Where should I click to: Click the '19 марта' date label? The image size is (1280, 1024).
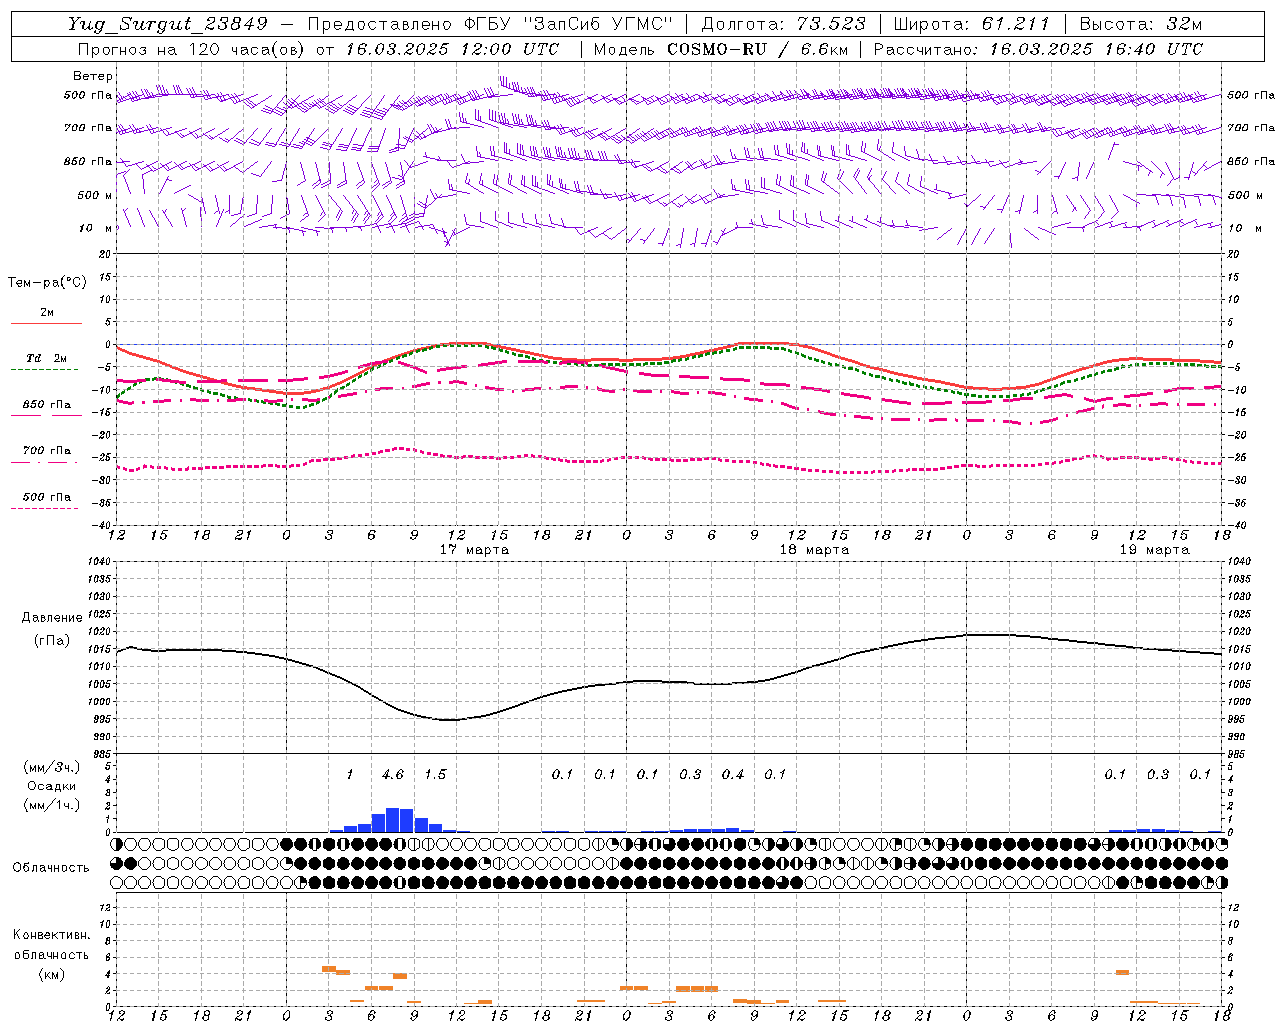coord(1154,550)
